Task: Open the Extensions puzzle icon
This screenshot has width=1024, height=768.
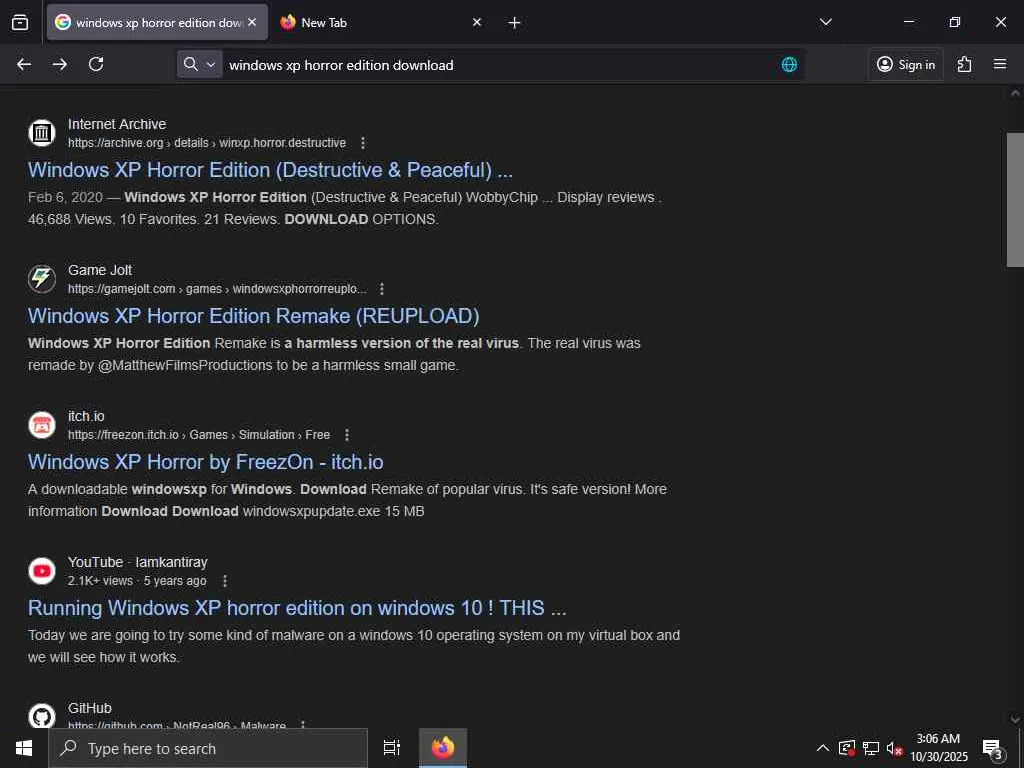Action: tap(964, 64)
